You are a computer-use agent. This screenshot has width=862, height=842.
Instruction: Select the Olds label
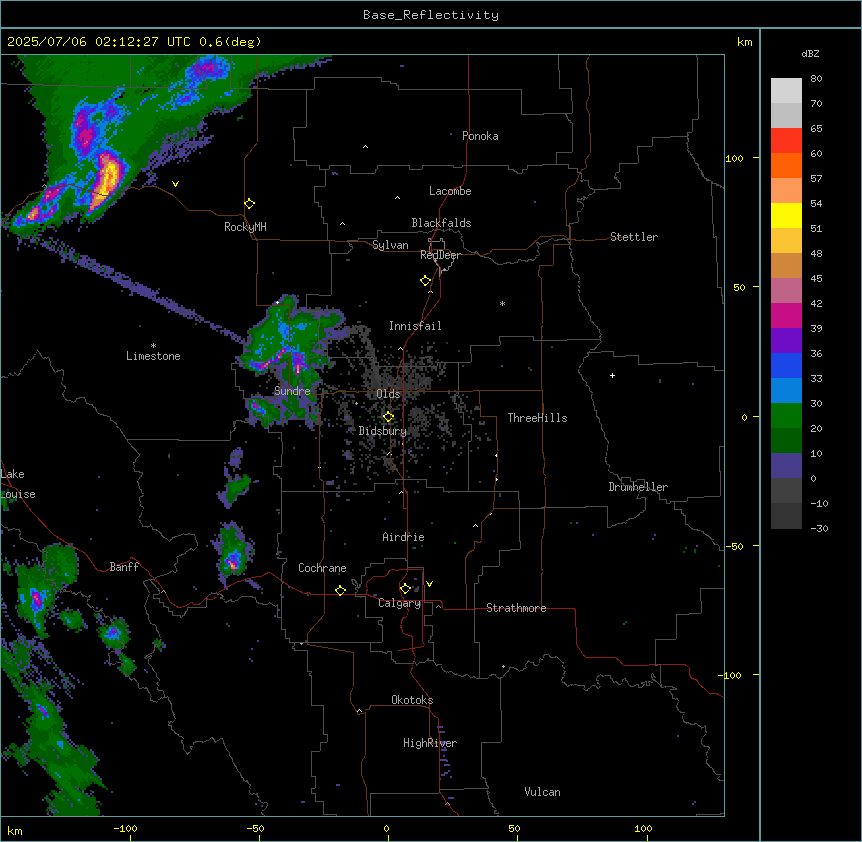[x=388, y=394]
